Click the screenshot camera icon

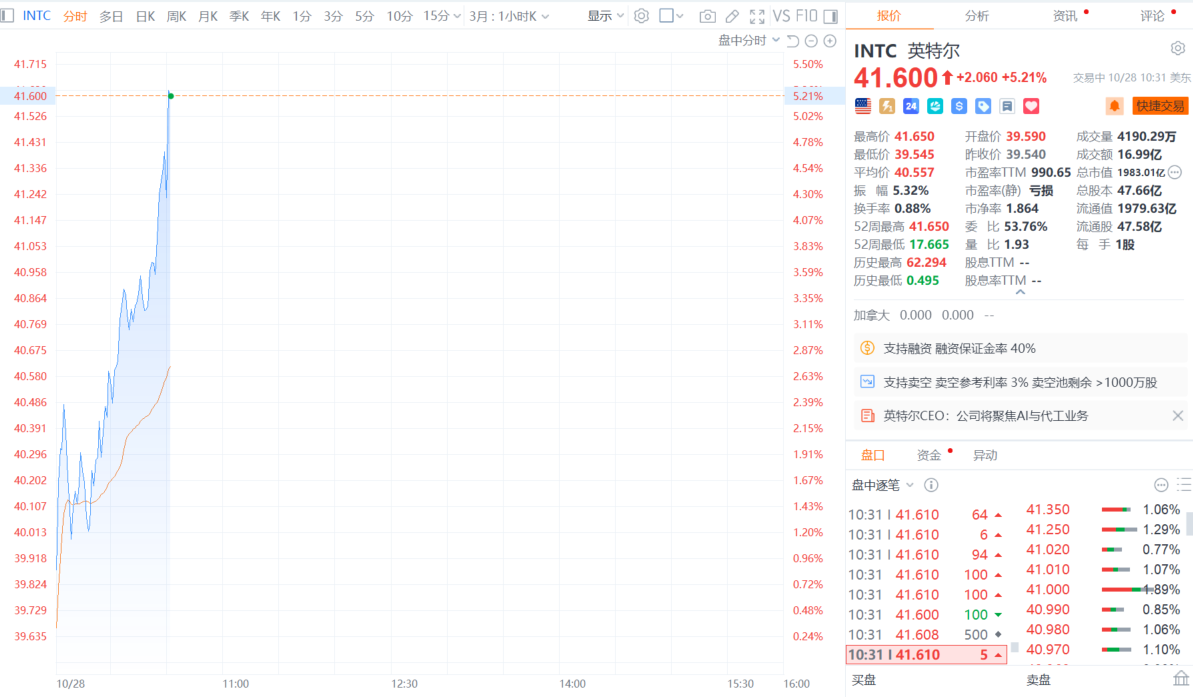[707, 16]
